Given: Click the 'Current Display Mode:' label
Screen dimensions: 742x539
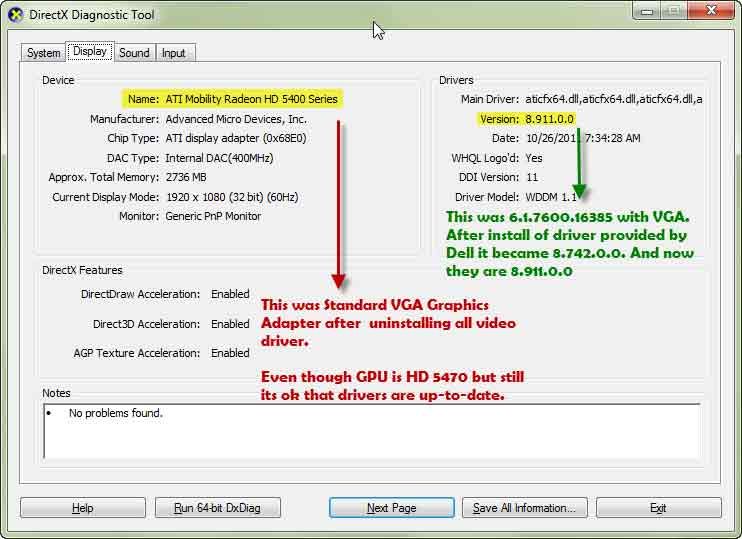Looking at the screenshot, I should 106,197.
